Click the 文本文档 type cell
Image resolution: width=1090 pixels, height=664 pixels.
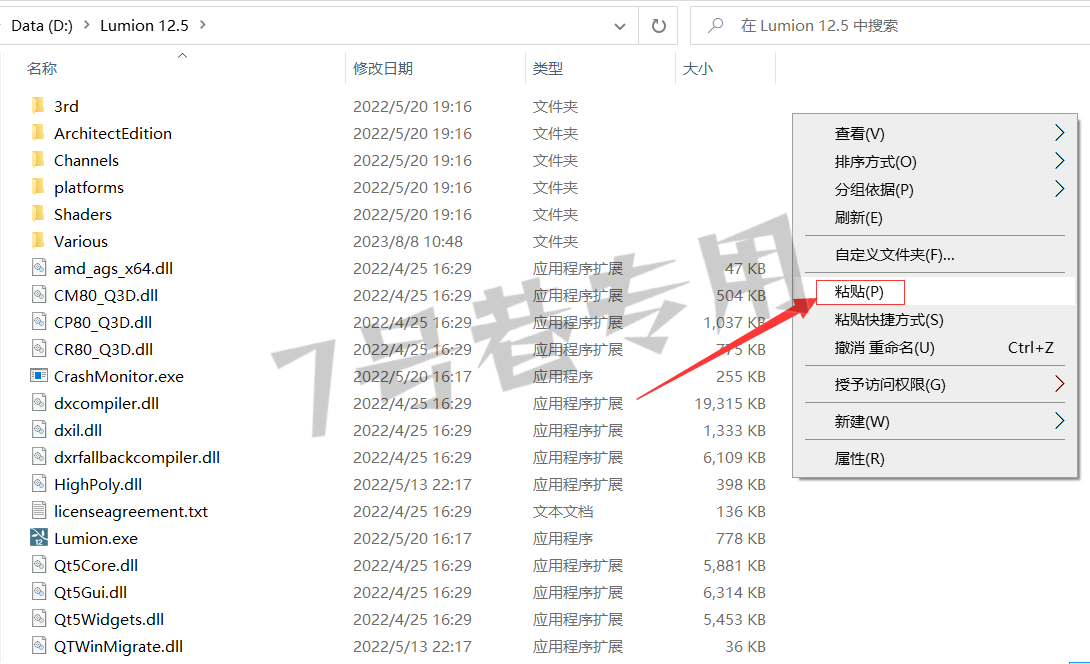[x=563, y=511]
